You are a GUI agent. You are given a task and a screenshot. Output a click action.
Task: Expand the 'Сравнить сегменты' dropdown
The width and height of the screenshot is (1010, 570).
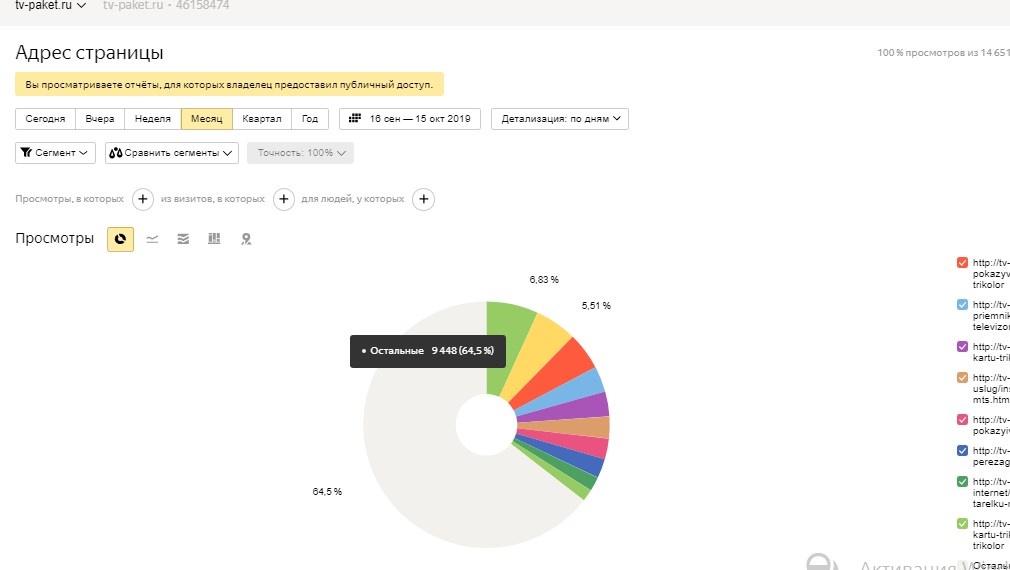click(172, 153)
